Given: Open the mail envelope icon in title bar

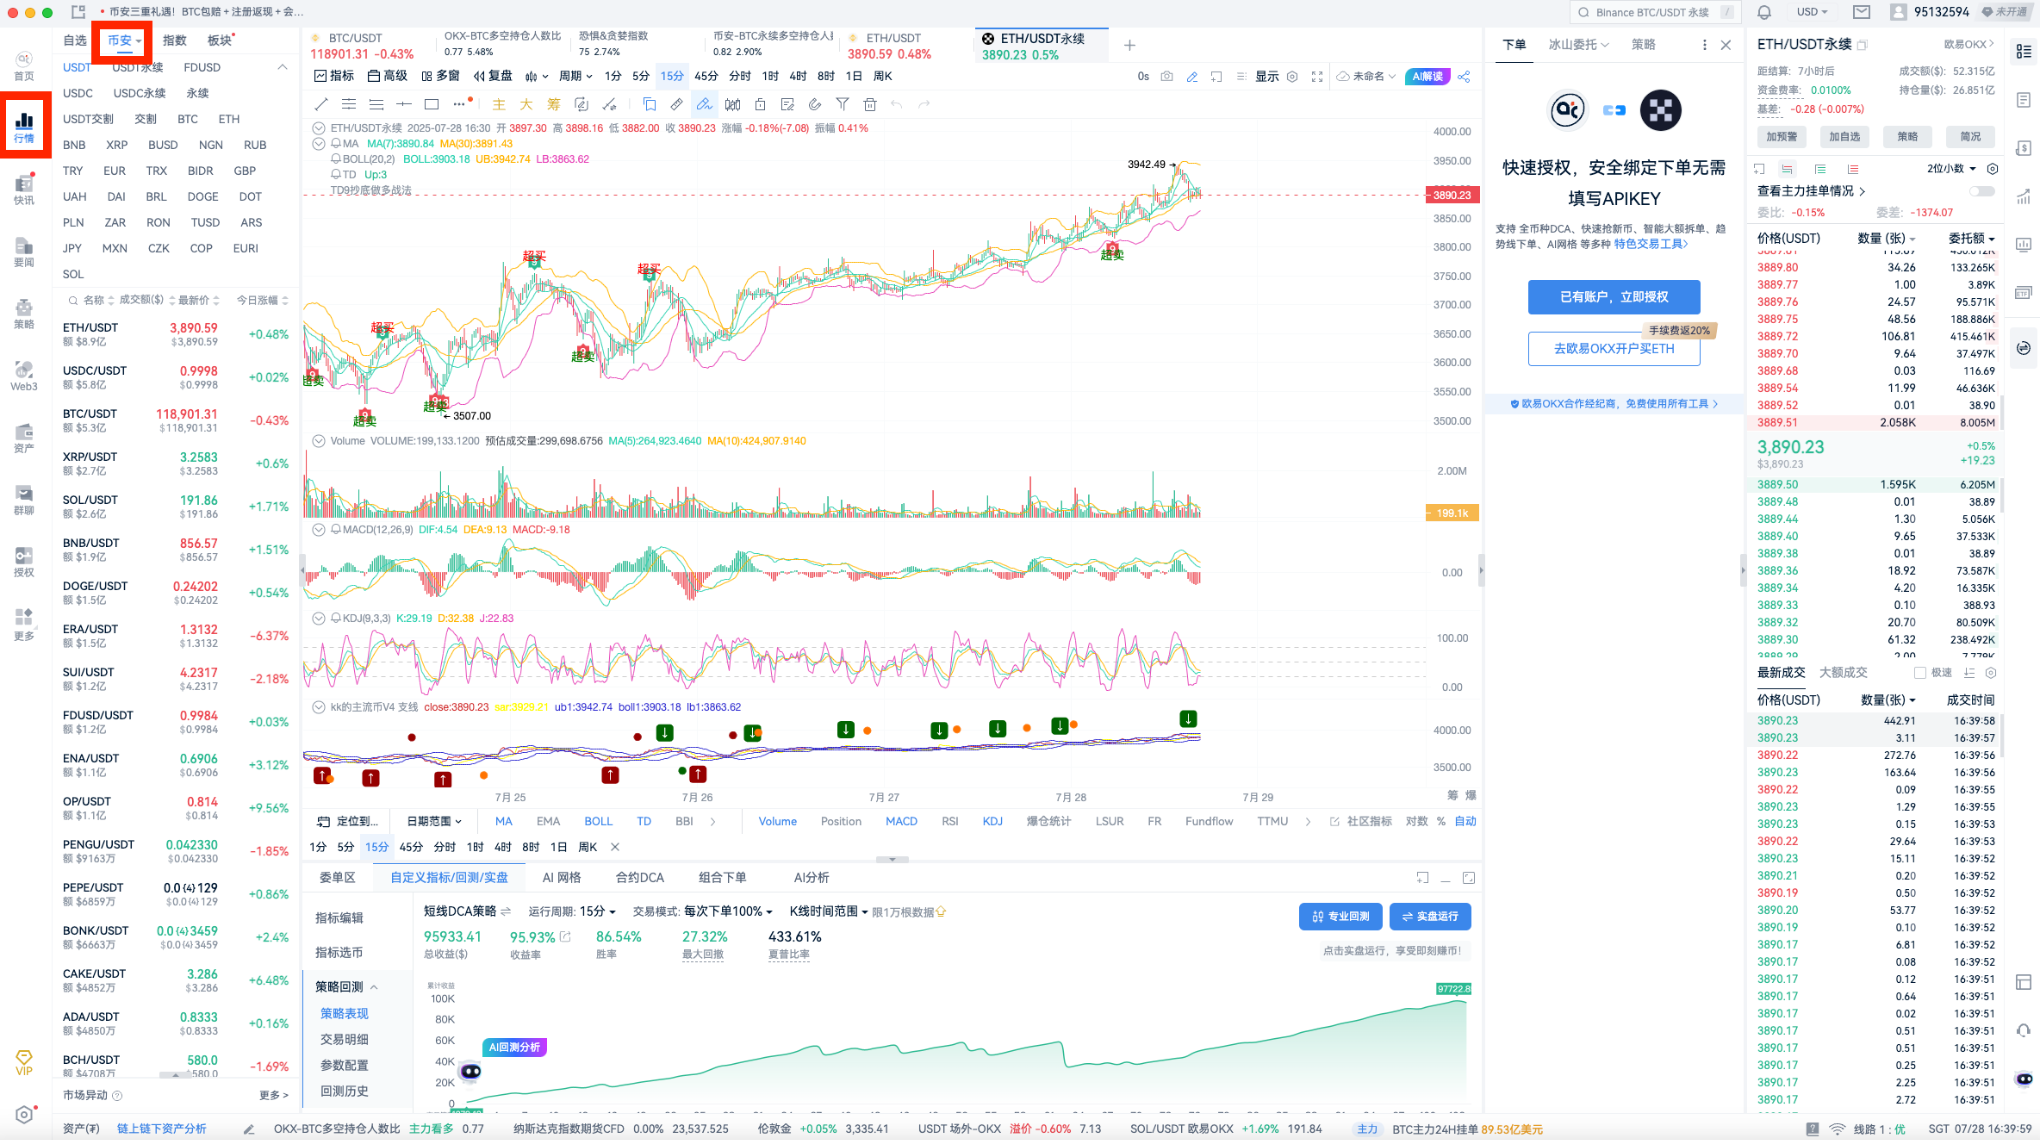Looking at the screenshot, I should tap(1861, 12).
